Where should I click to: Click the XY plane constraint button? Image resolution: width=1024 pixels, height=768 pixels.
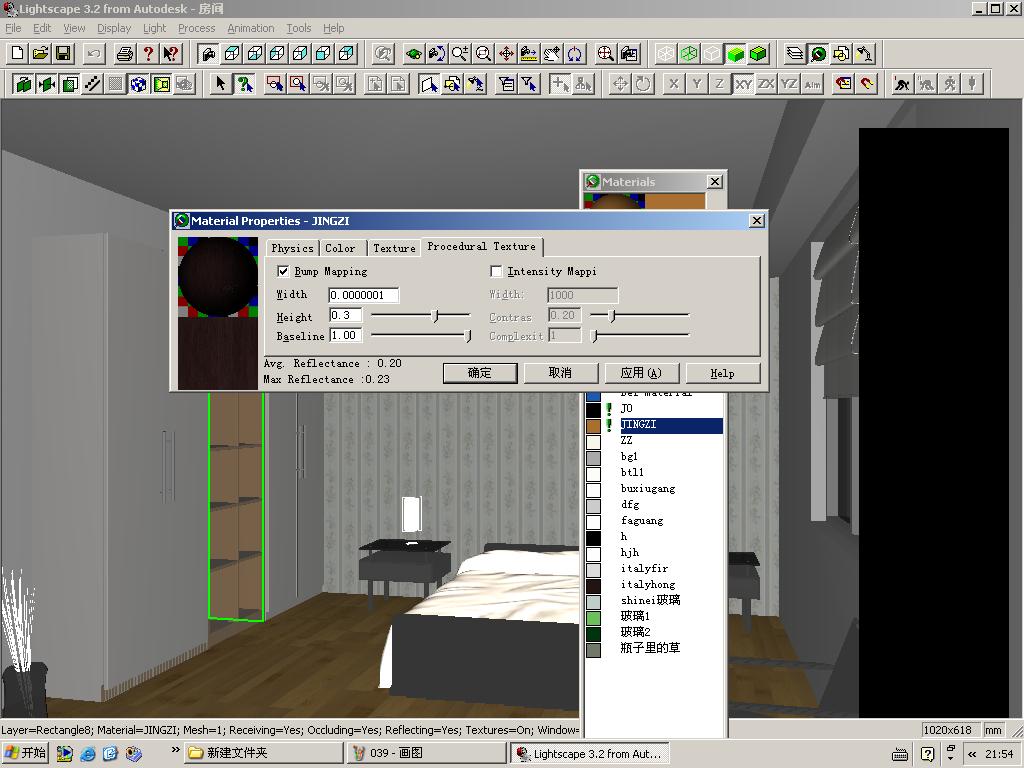click(x=743, y=84)
